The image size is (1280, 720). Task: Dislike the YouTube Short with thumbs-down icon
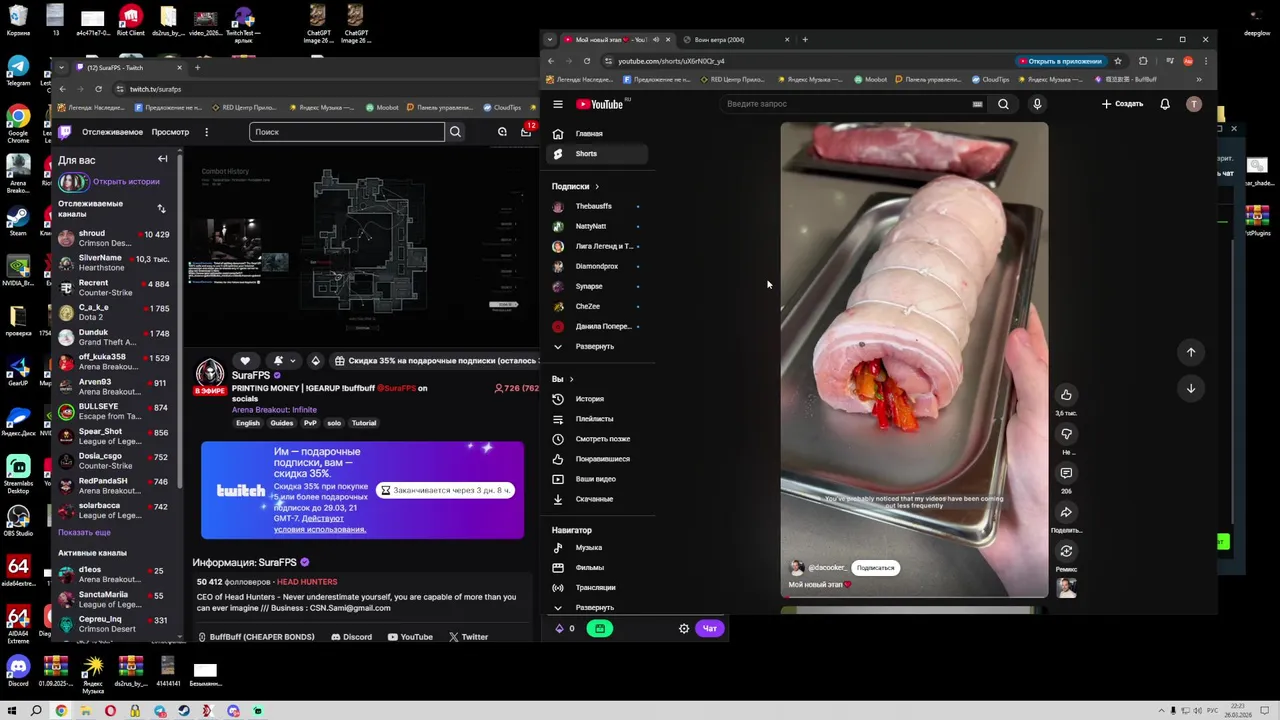click(1066, 434)
